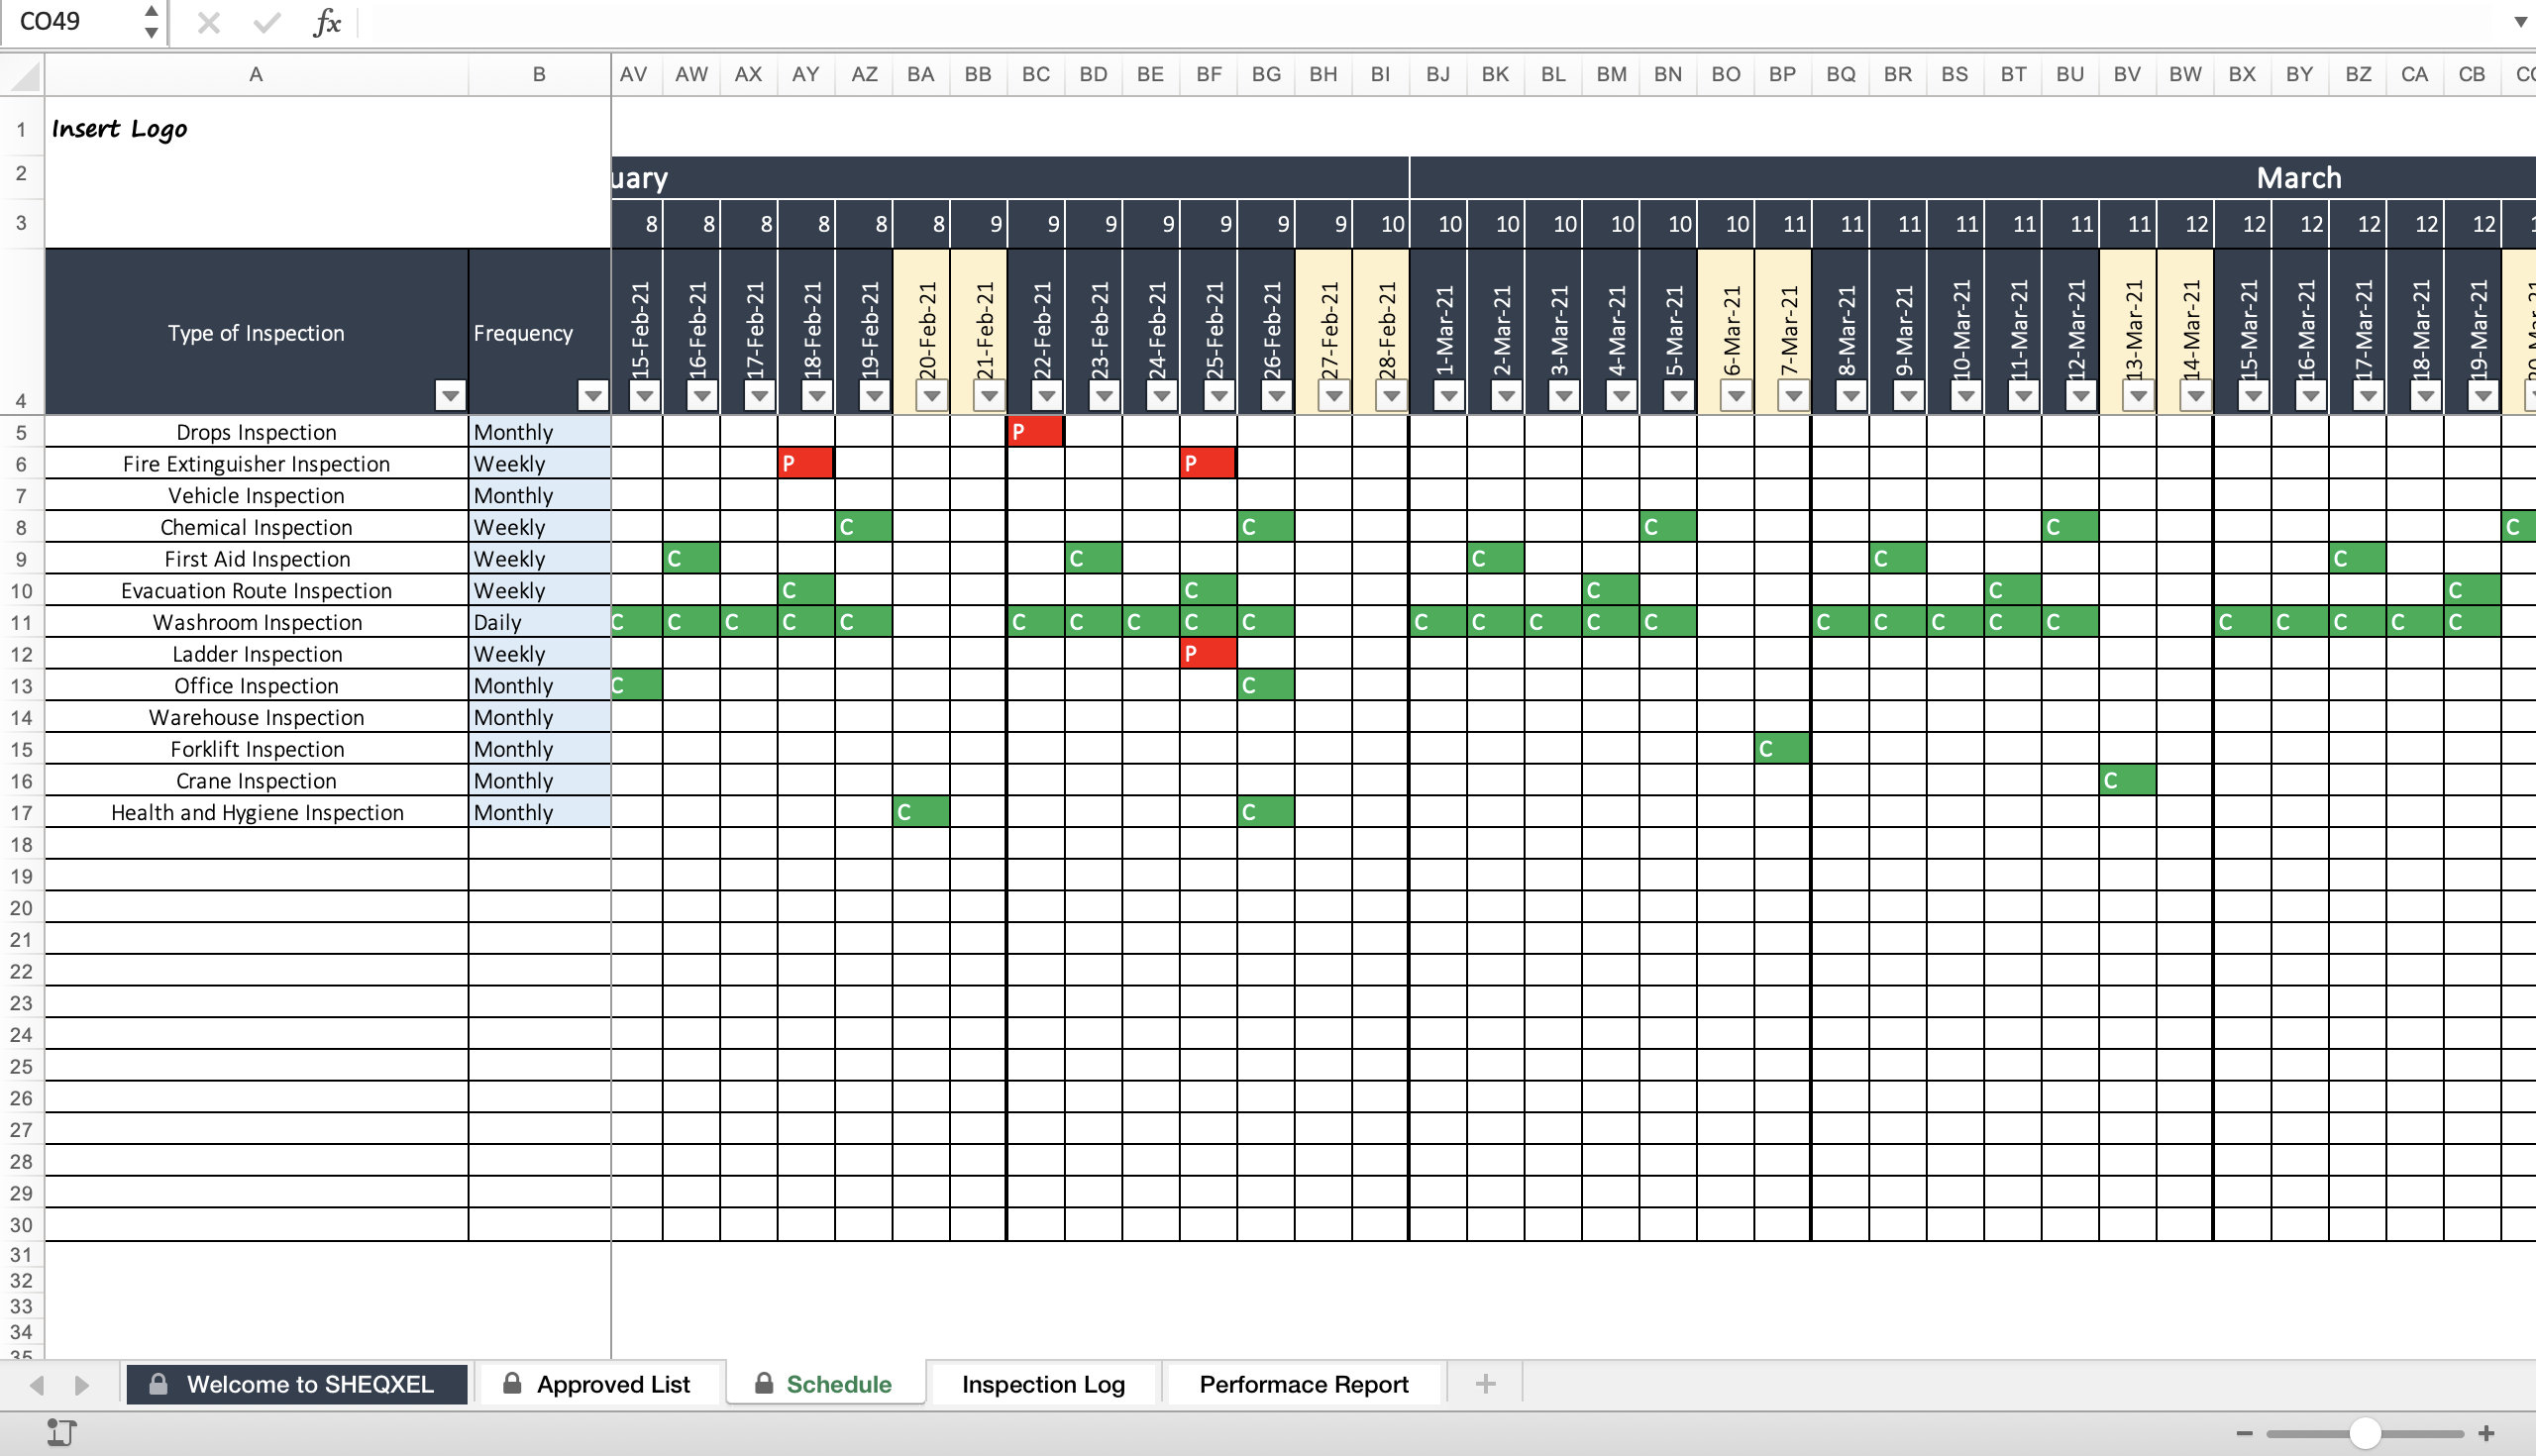This screenshot has height=1456, width=2536.
Task: Open the 13-Mar-21 filter dropdown
Action: [2138, 396]
